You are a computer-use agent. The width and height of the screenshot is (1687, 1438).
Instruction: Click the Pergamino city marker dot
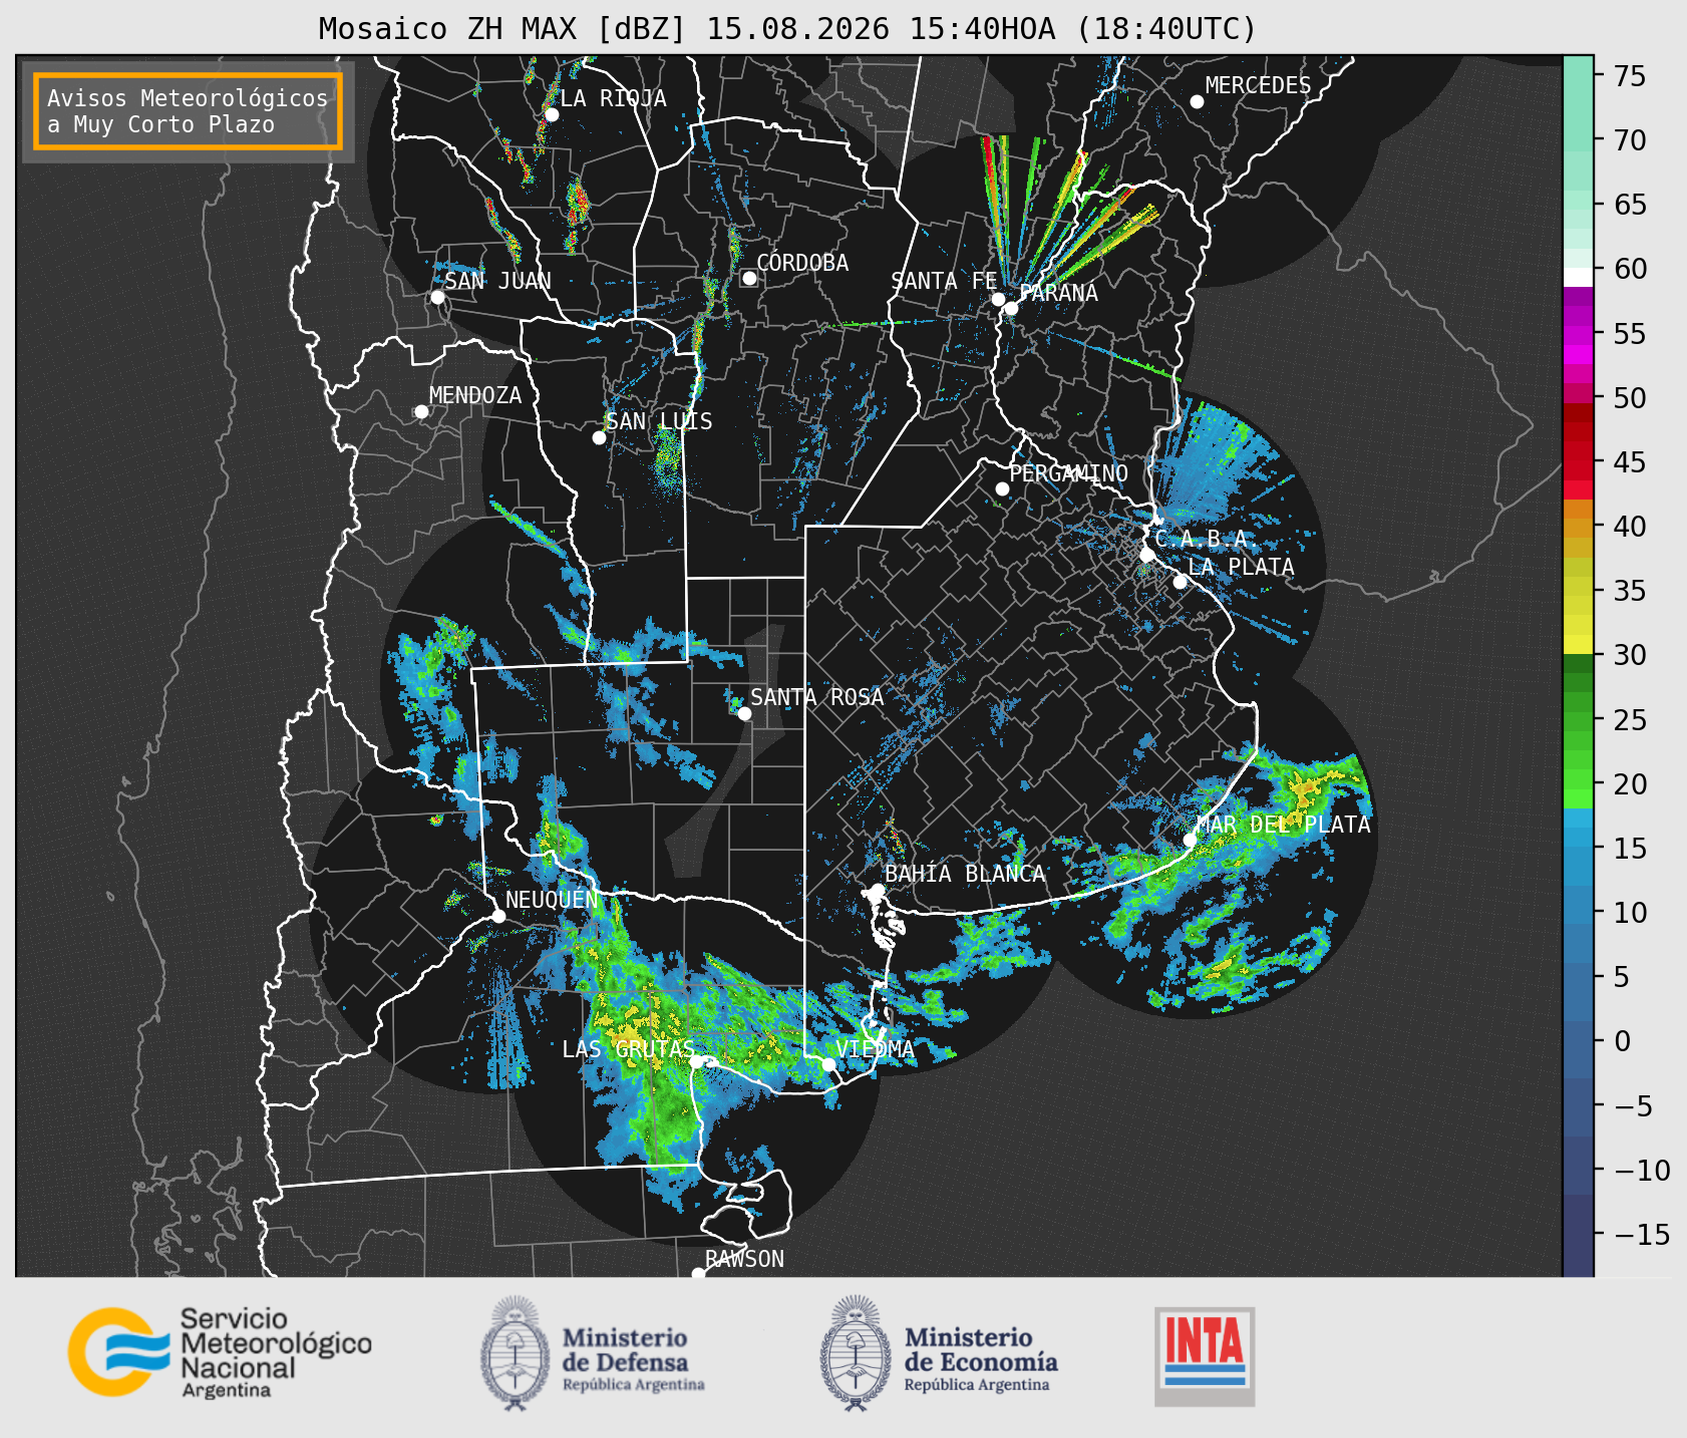pyautogui.click(x=1002, y=489)
